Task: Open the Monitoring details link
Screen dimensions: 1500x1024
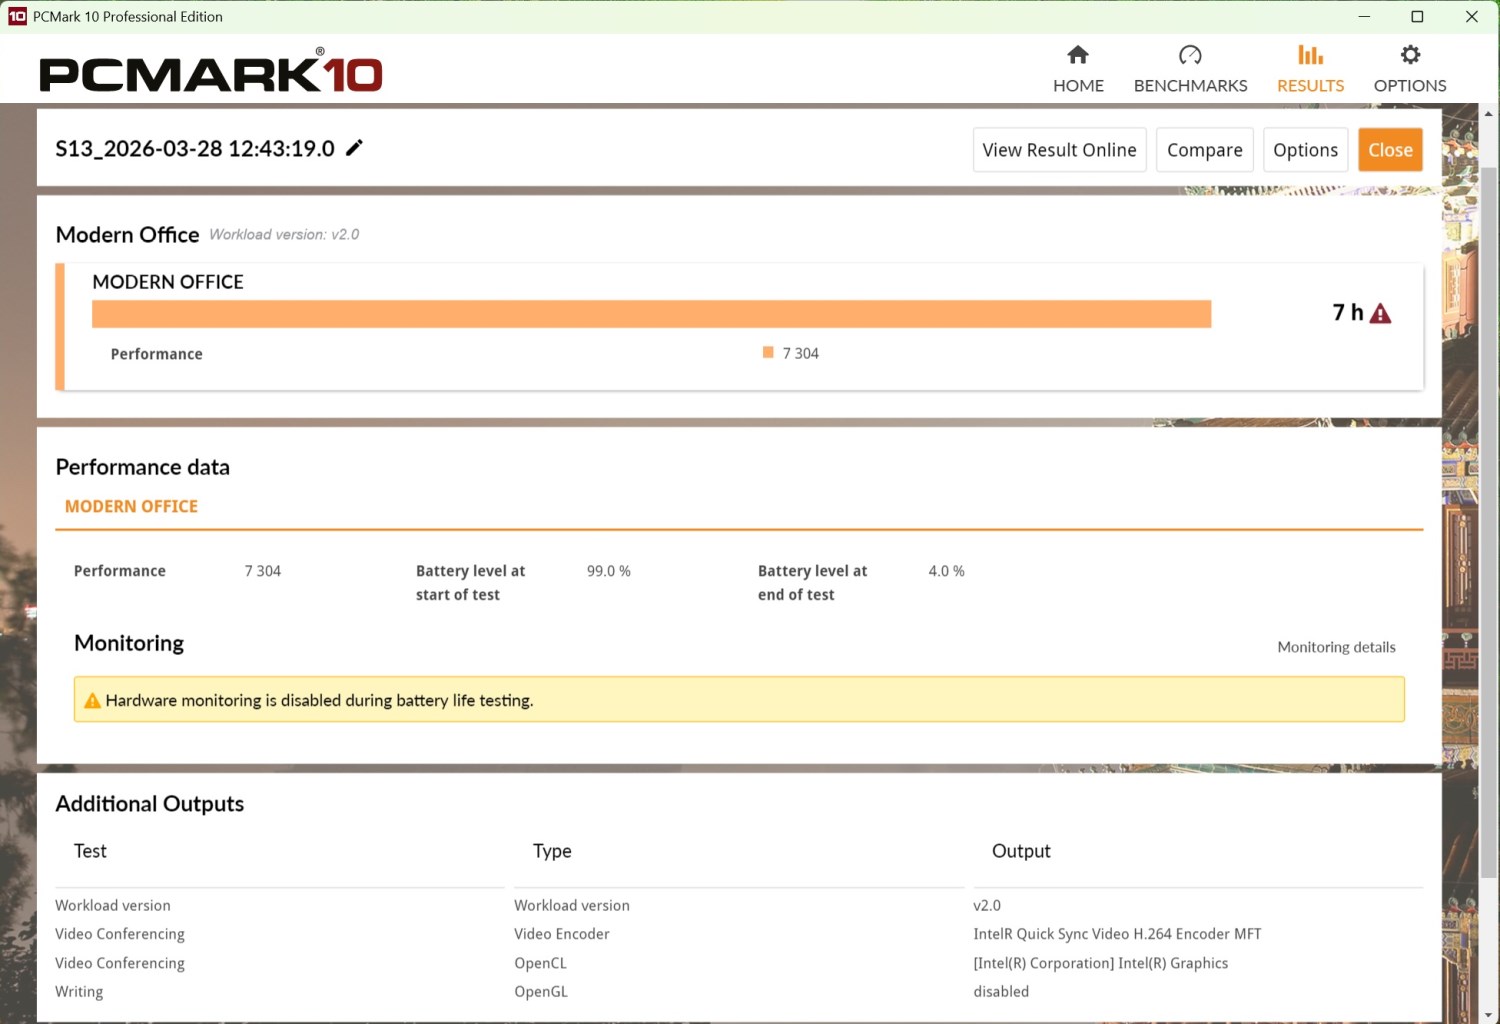Action: coord(1336,647)
